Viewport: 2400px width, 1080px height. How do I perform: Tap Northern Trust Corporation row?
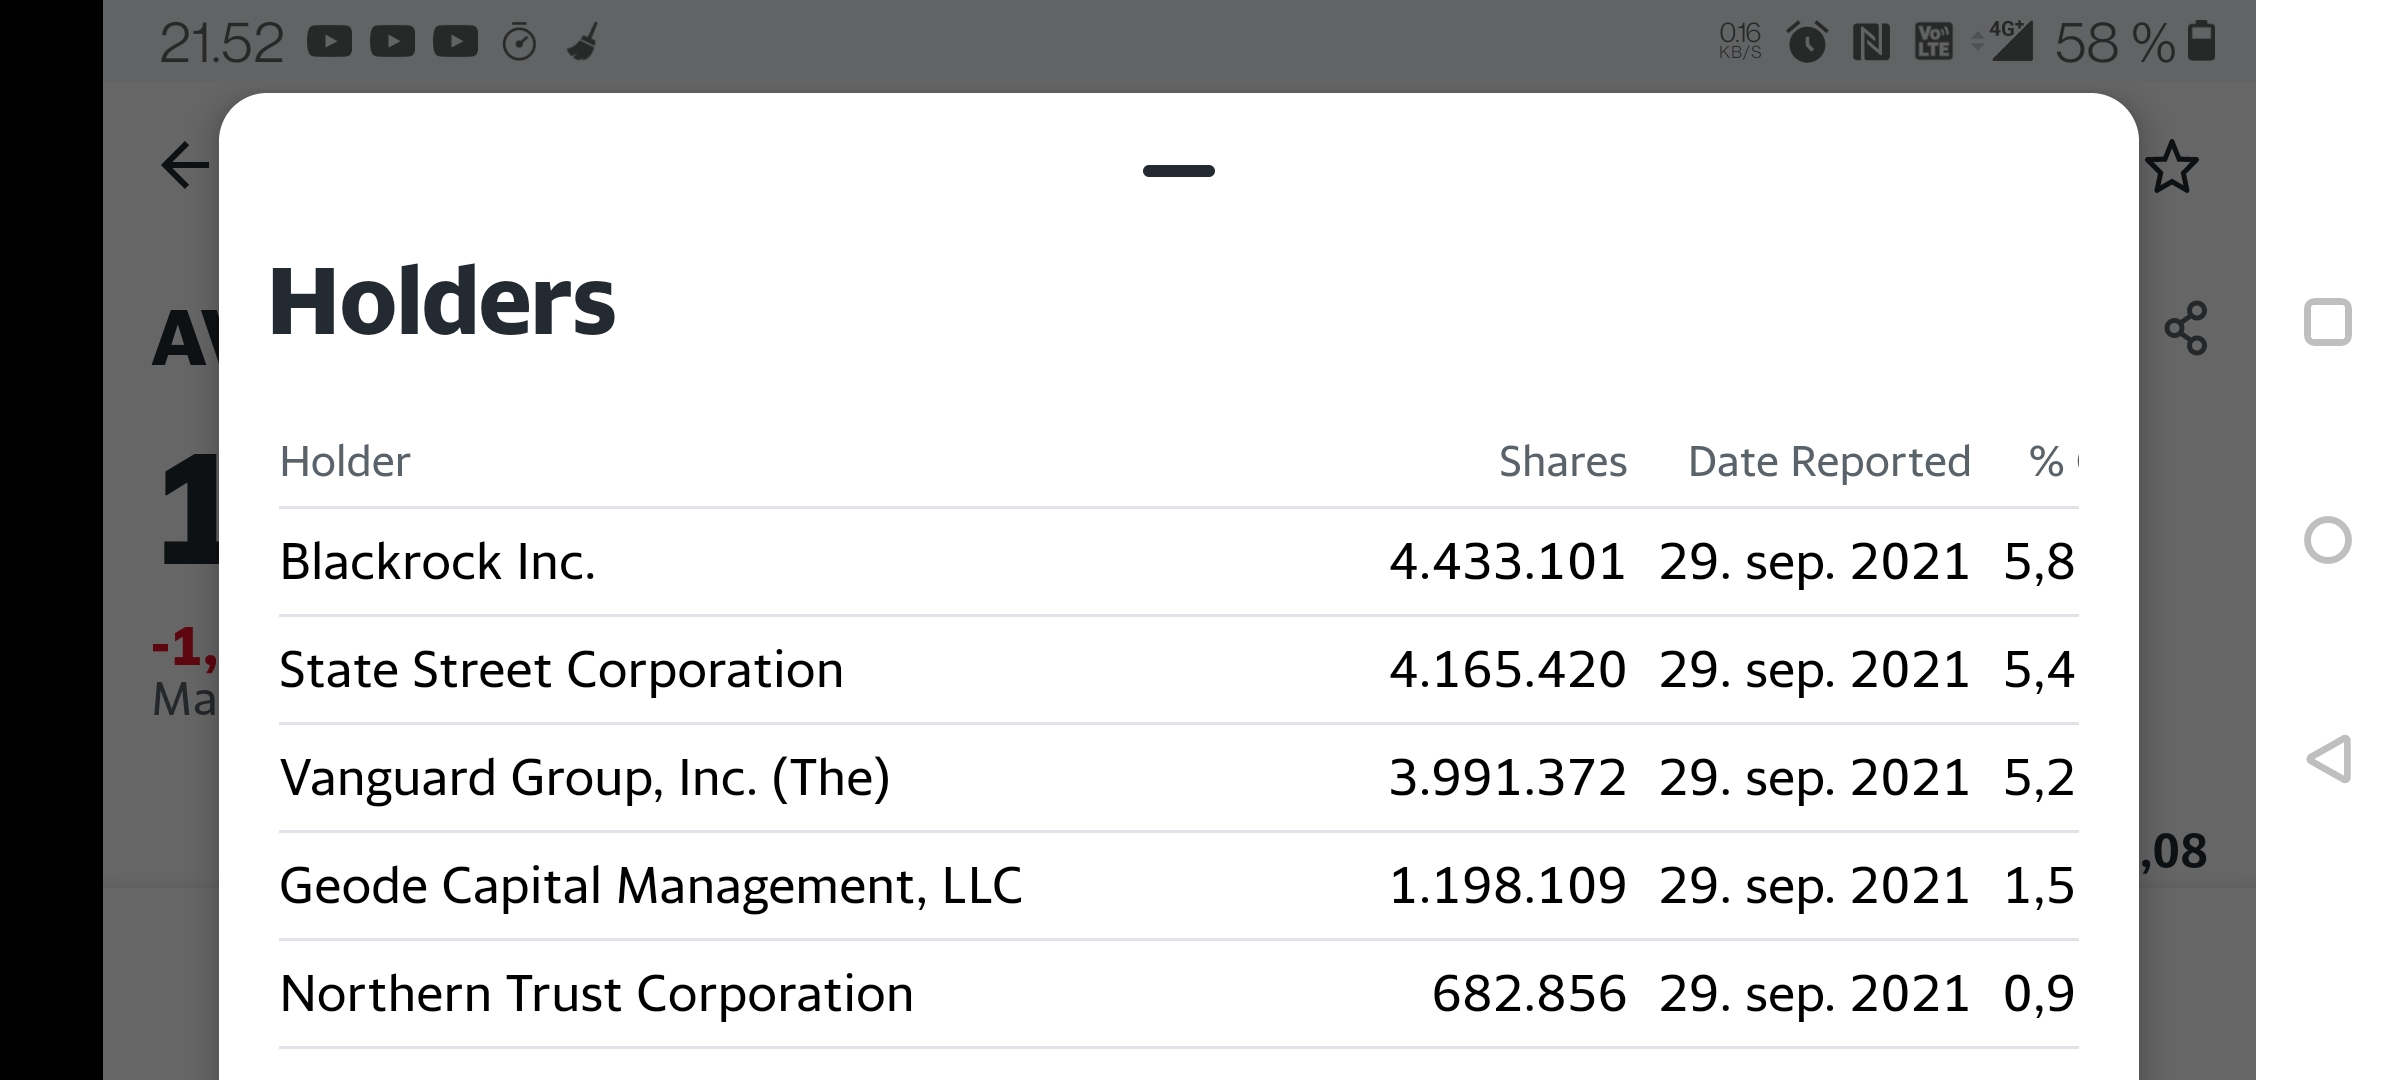coord(1179,994)
